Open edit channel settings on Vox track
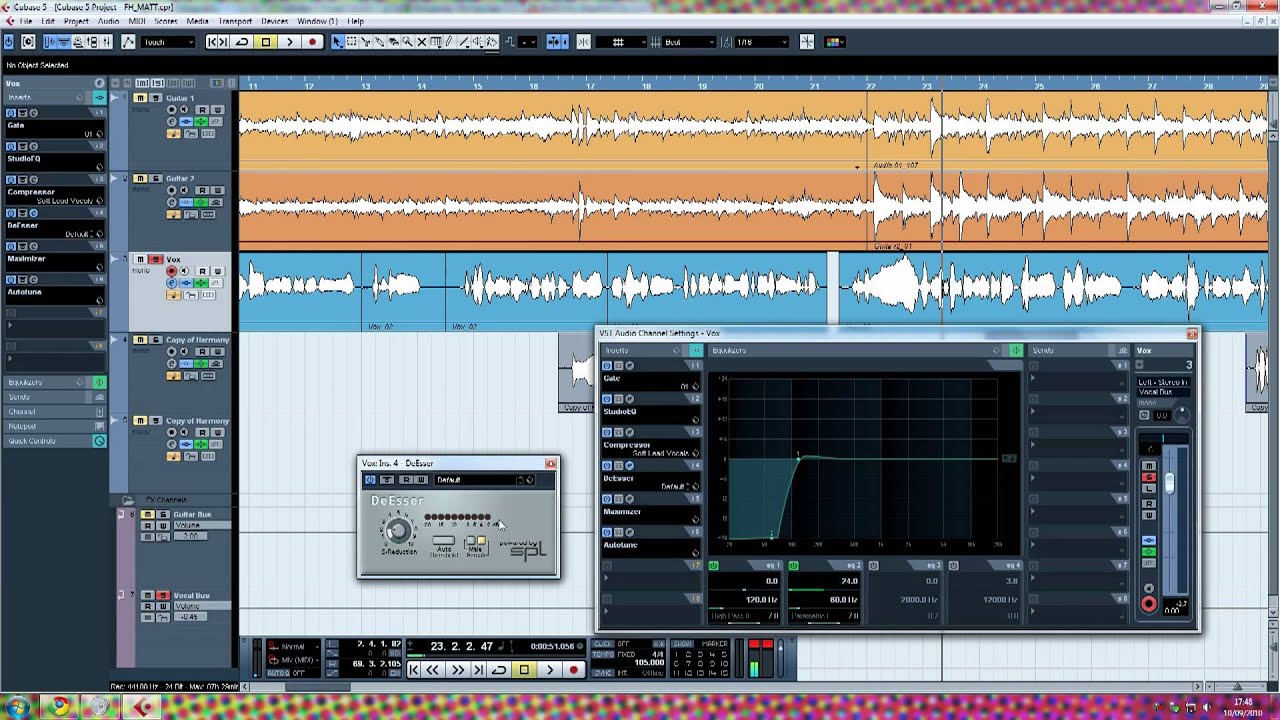 (x=171, y=283)
